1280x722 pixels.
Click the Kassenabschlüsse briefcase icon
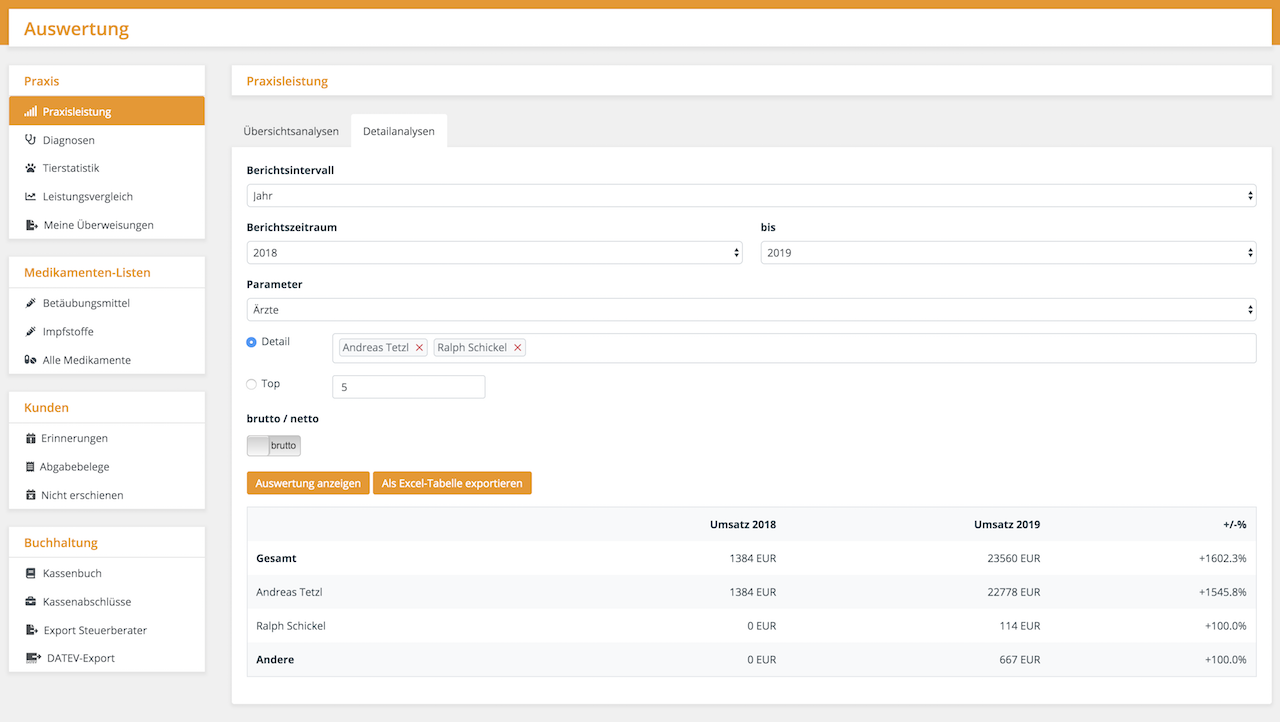pos(30,602)
